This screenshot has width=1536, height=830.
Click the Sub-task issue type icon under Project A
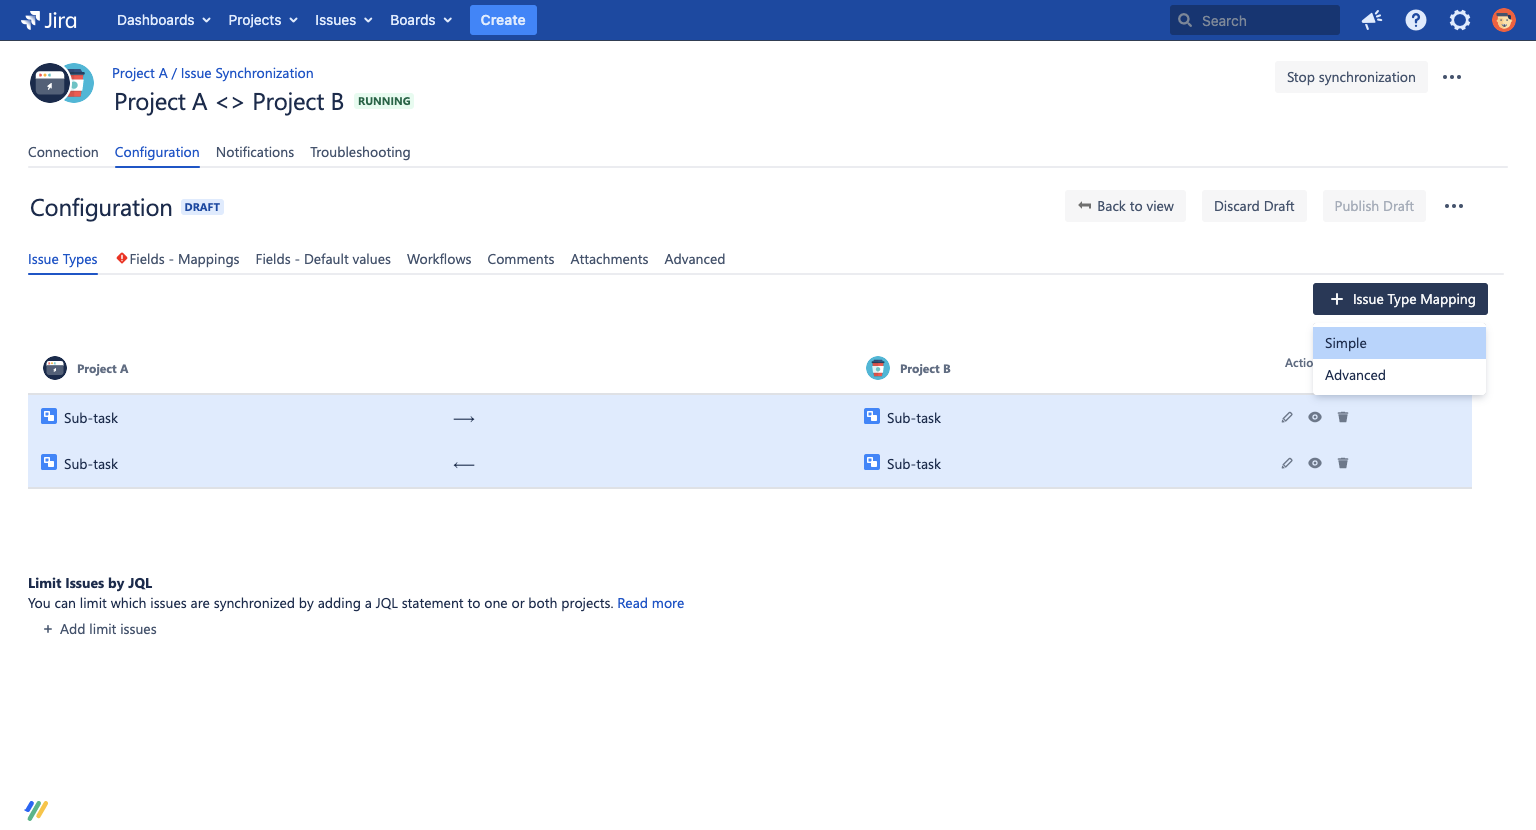click(x=48, y=417)
